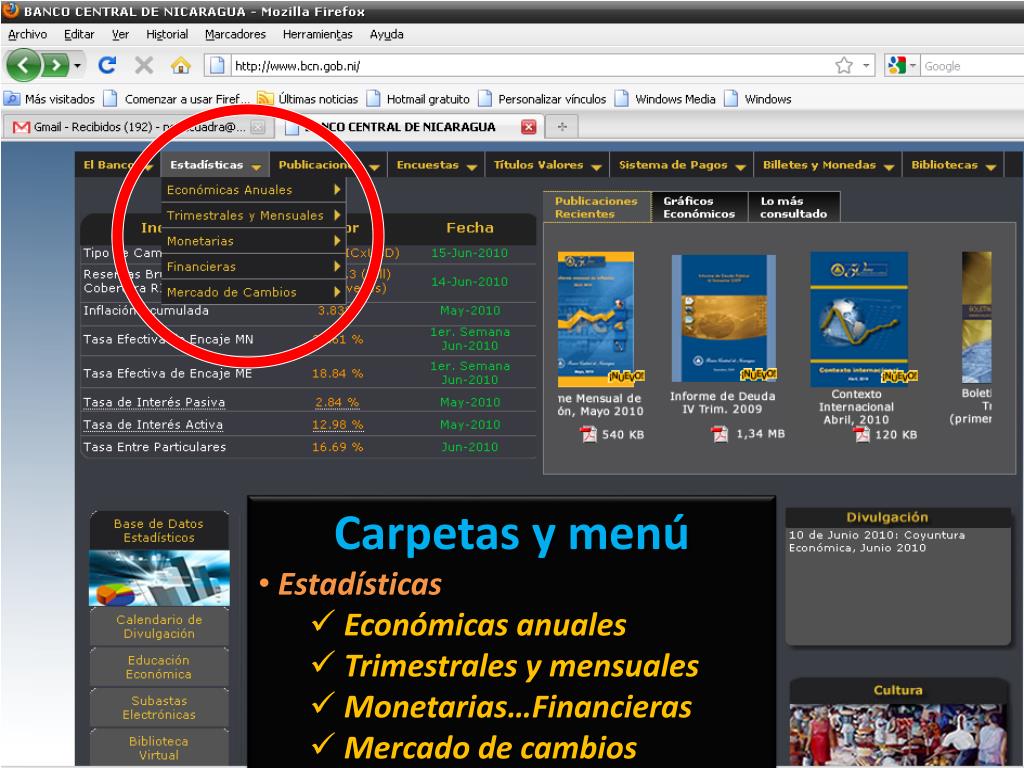Click the Subastas Electrónicas button
Viewport: 1024px width, 768px height.
click(x=159, y=707)
